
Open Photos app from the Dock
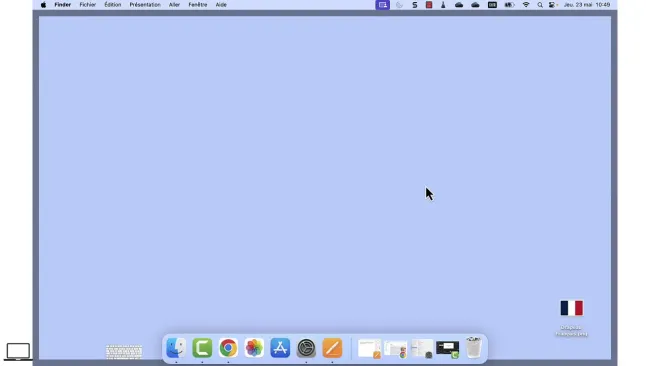pos(254,348)
